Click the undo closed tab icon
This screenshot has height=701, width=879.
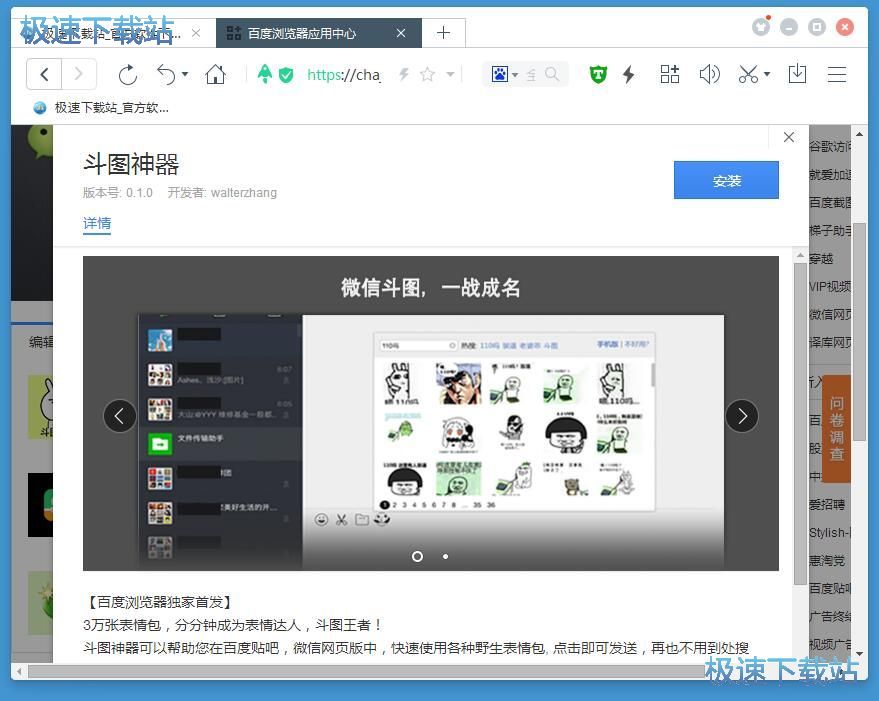click(166, 75)
